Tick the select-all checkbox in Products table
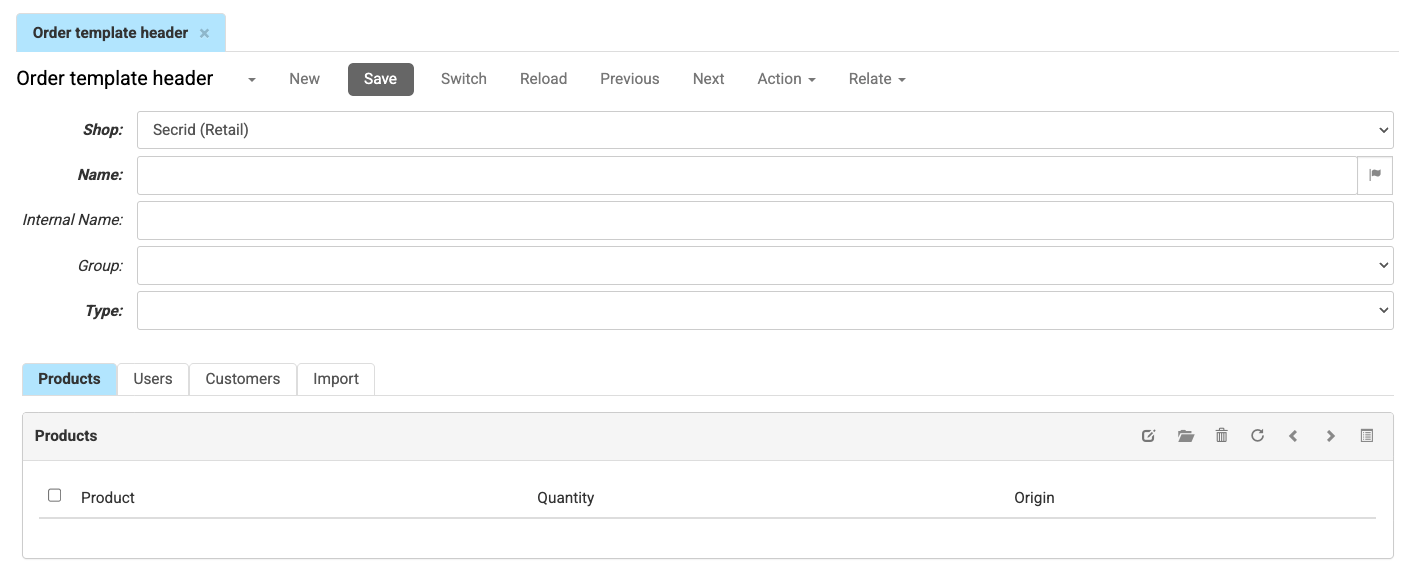 click(55, 495)
